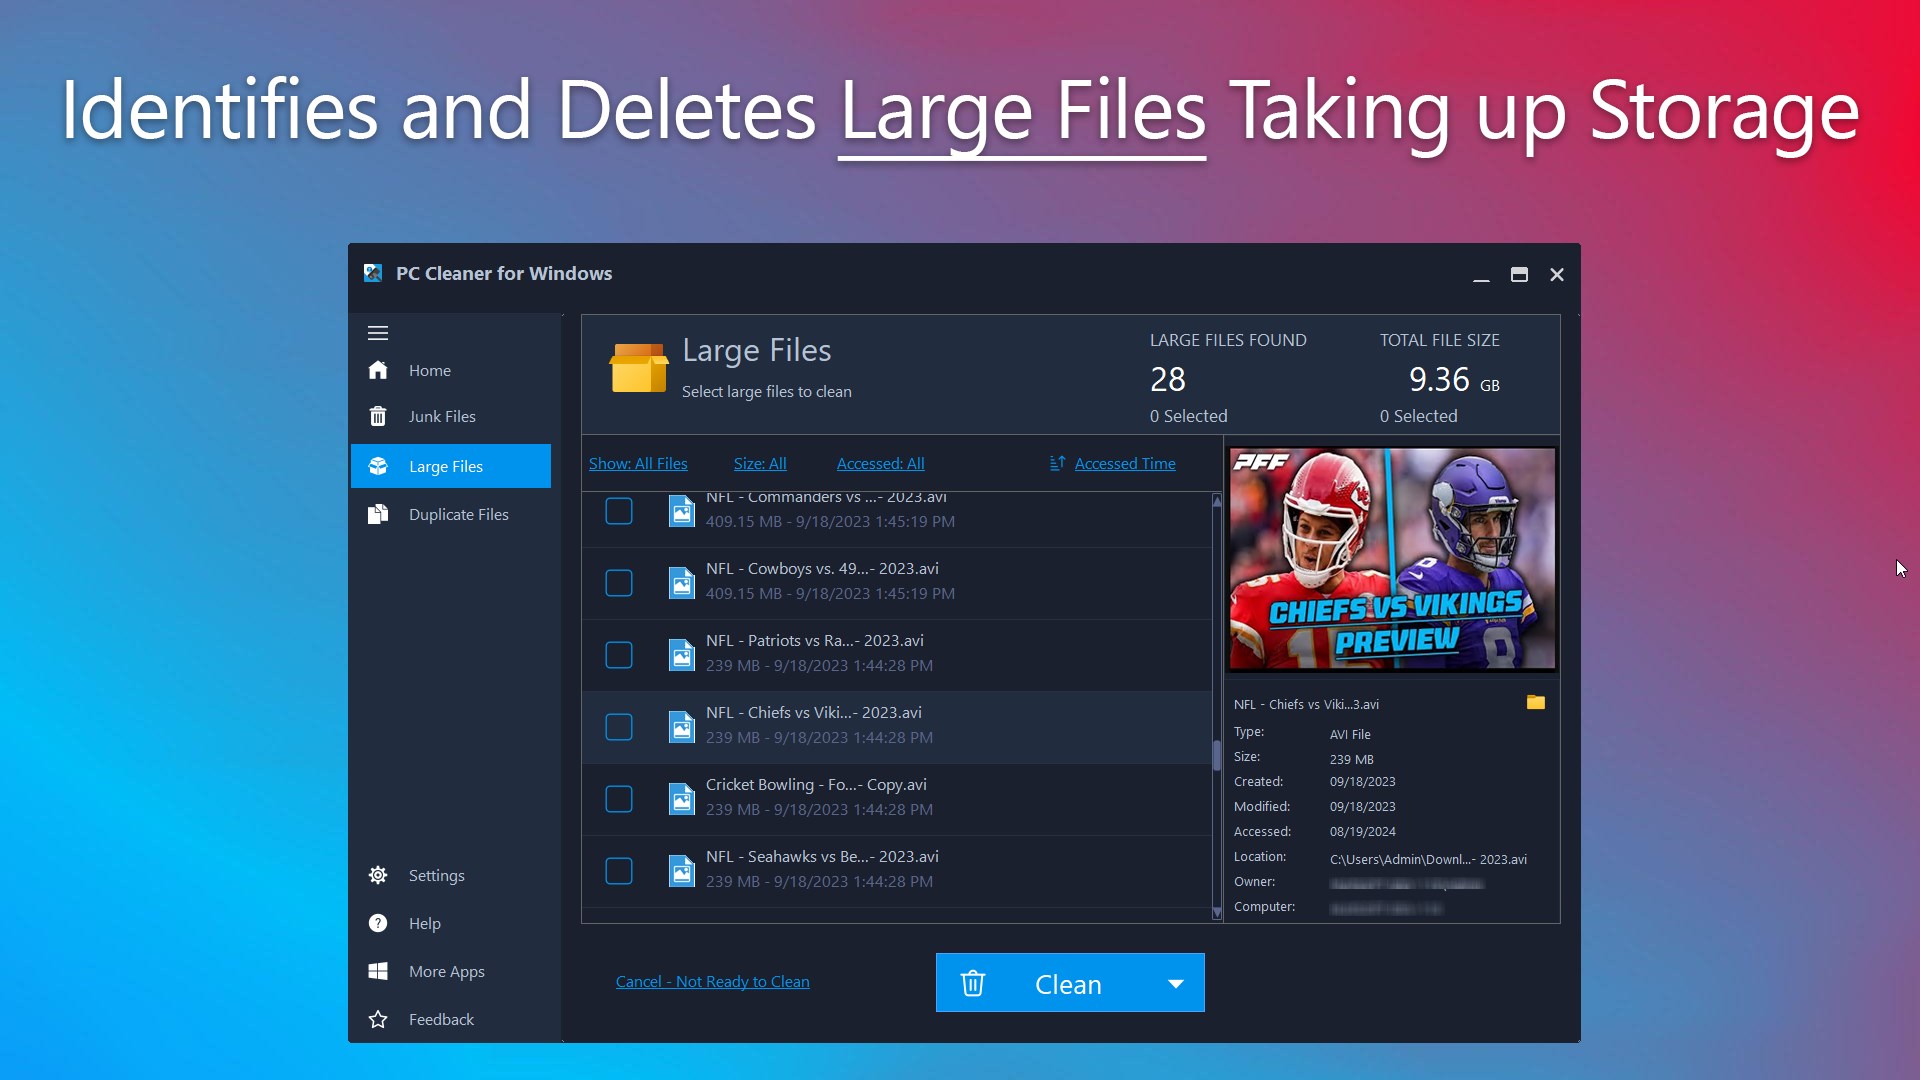This screenshot has width=1920, height=1080.
Task: Select Large Files in the sidebar
Action: [x=446, y=466]
